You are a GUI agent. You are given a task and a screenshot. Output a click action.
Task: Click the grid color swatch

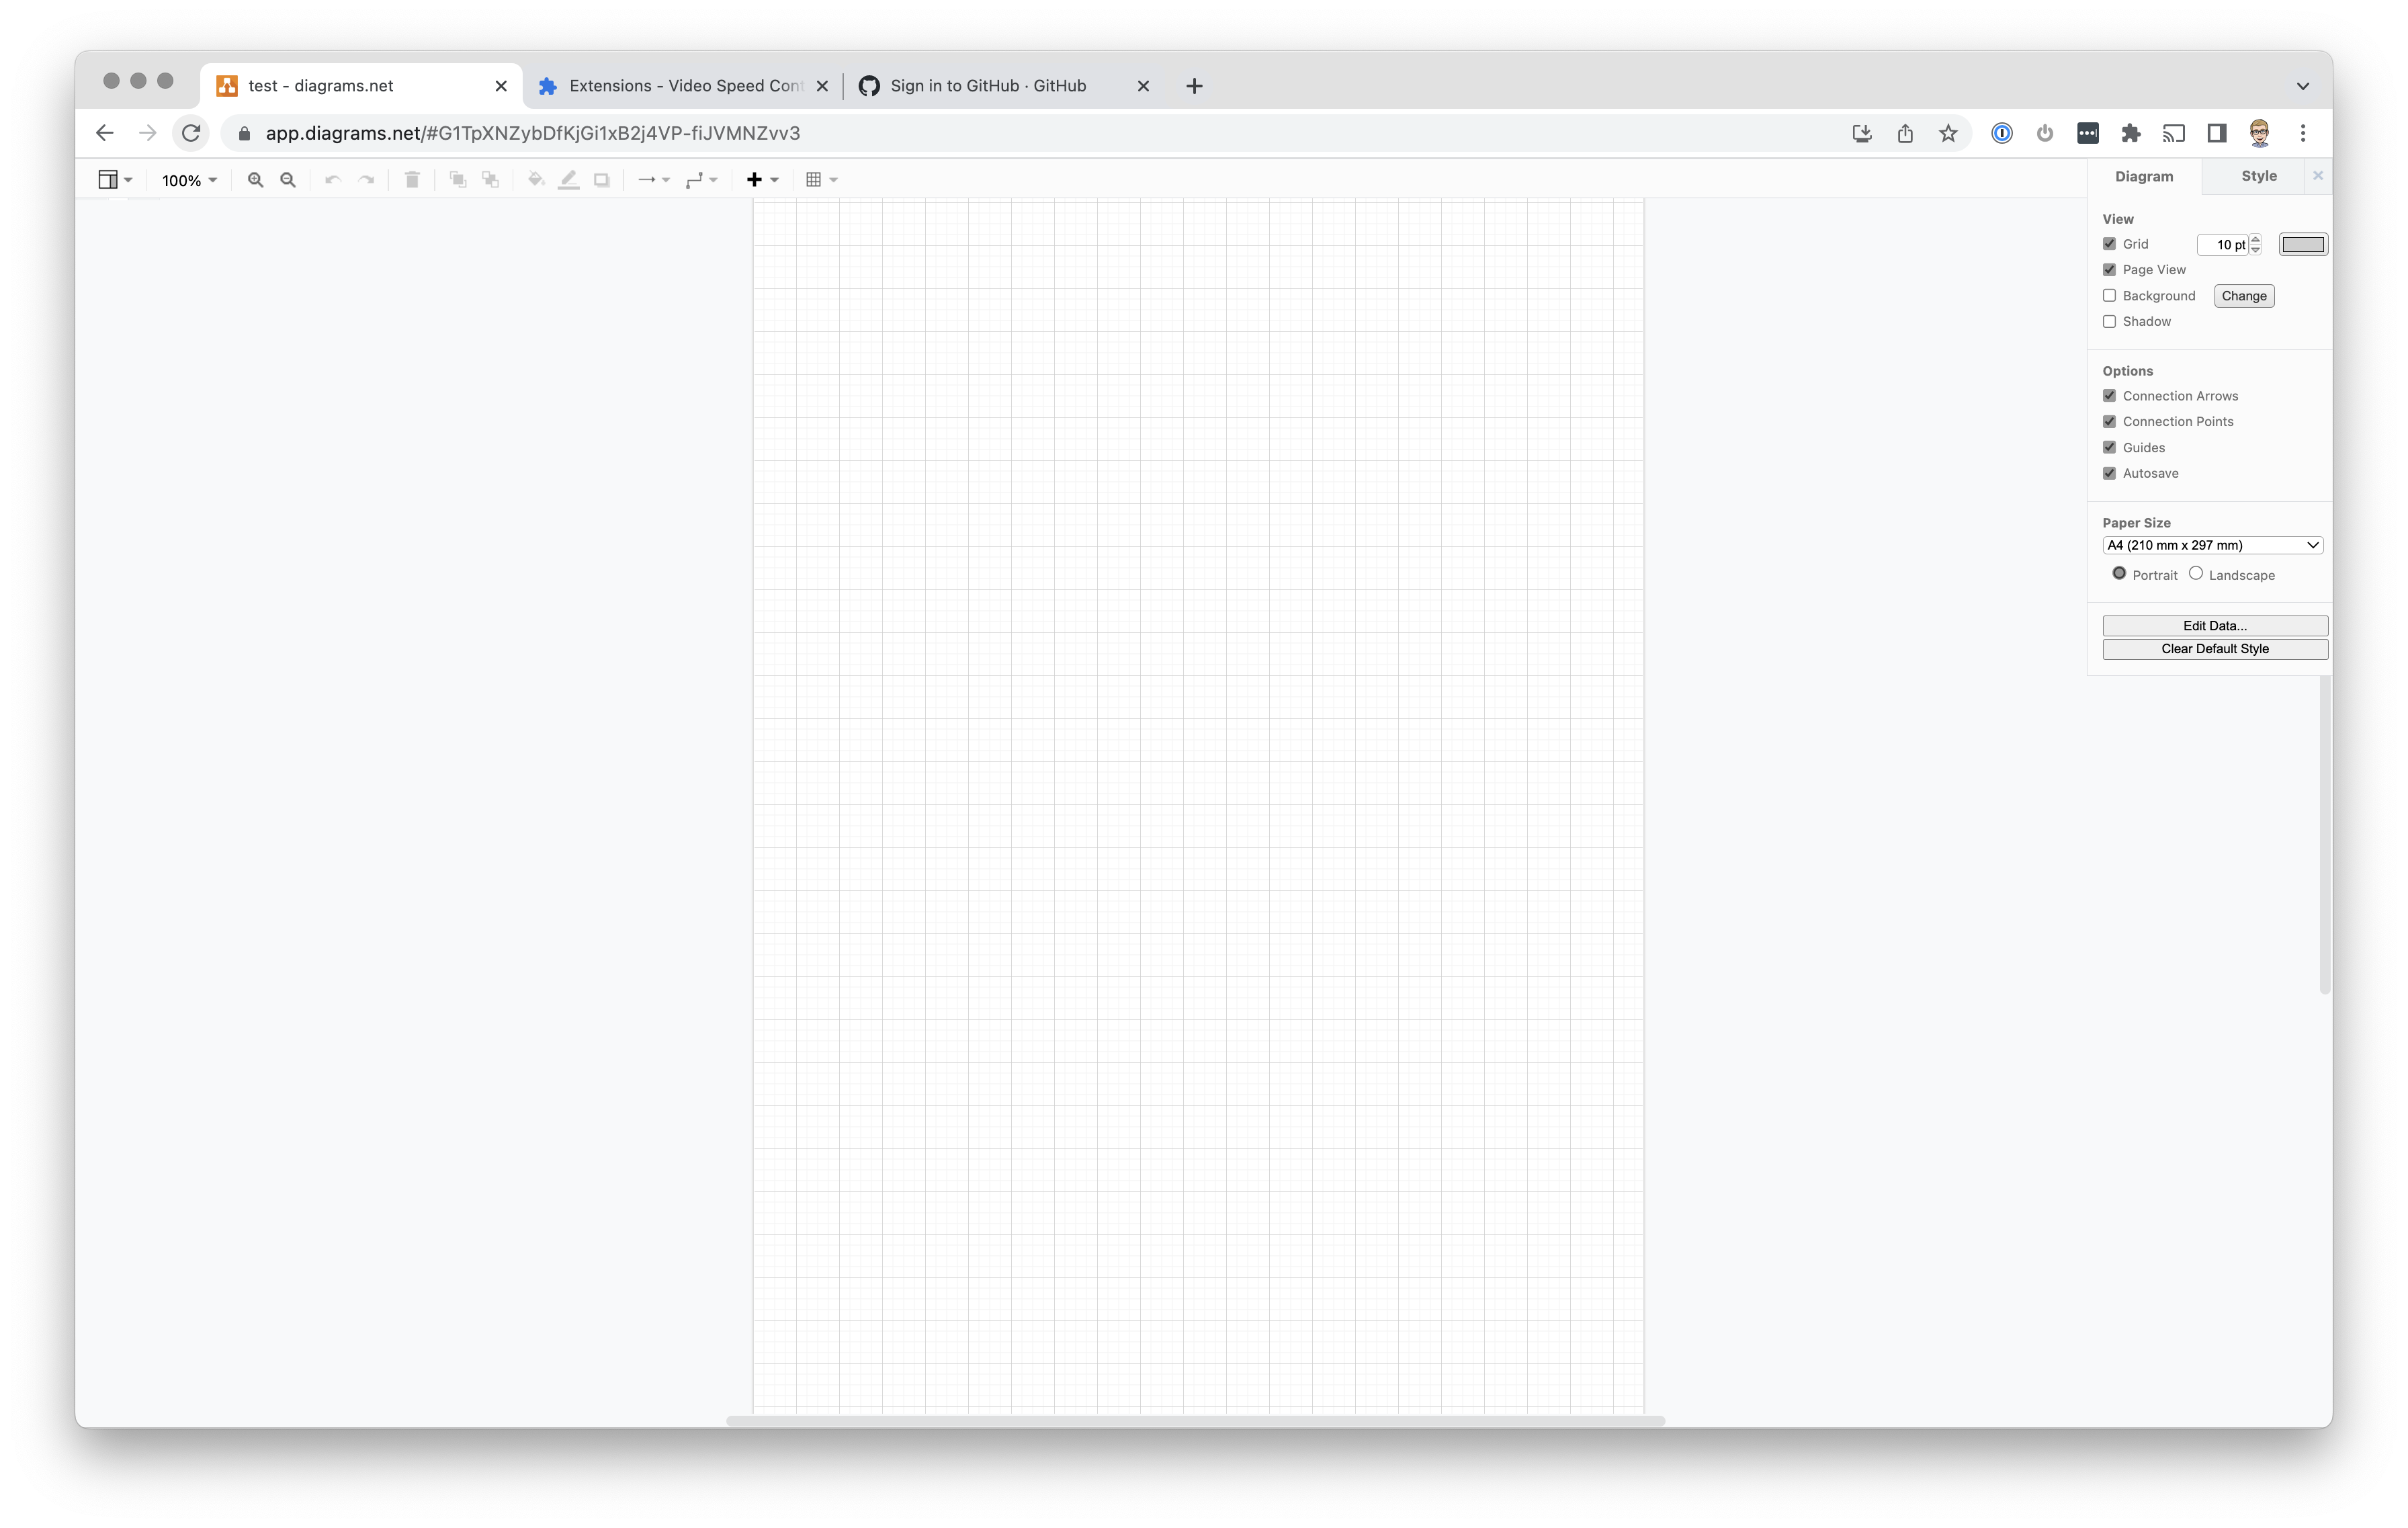pos(2303,243)
